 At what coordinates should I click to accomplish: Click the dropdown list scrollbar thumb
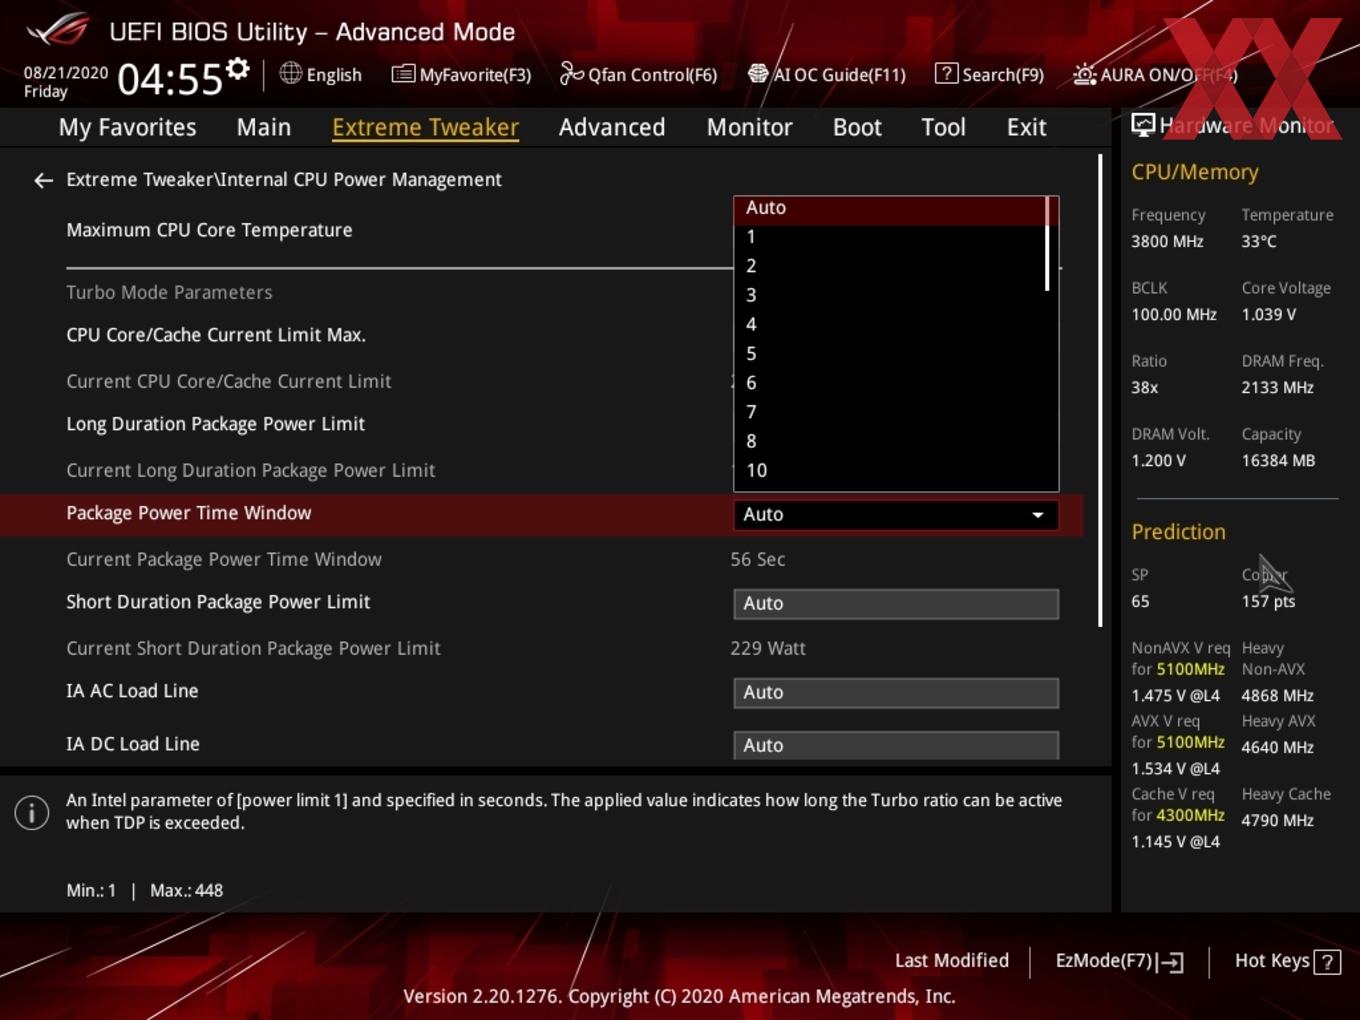pos(1047,244)
